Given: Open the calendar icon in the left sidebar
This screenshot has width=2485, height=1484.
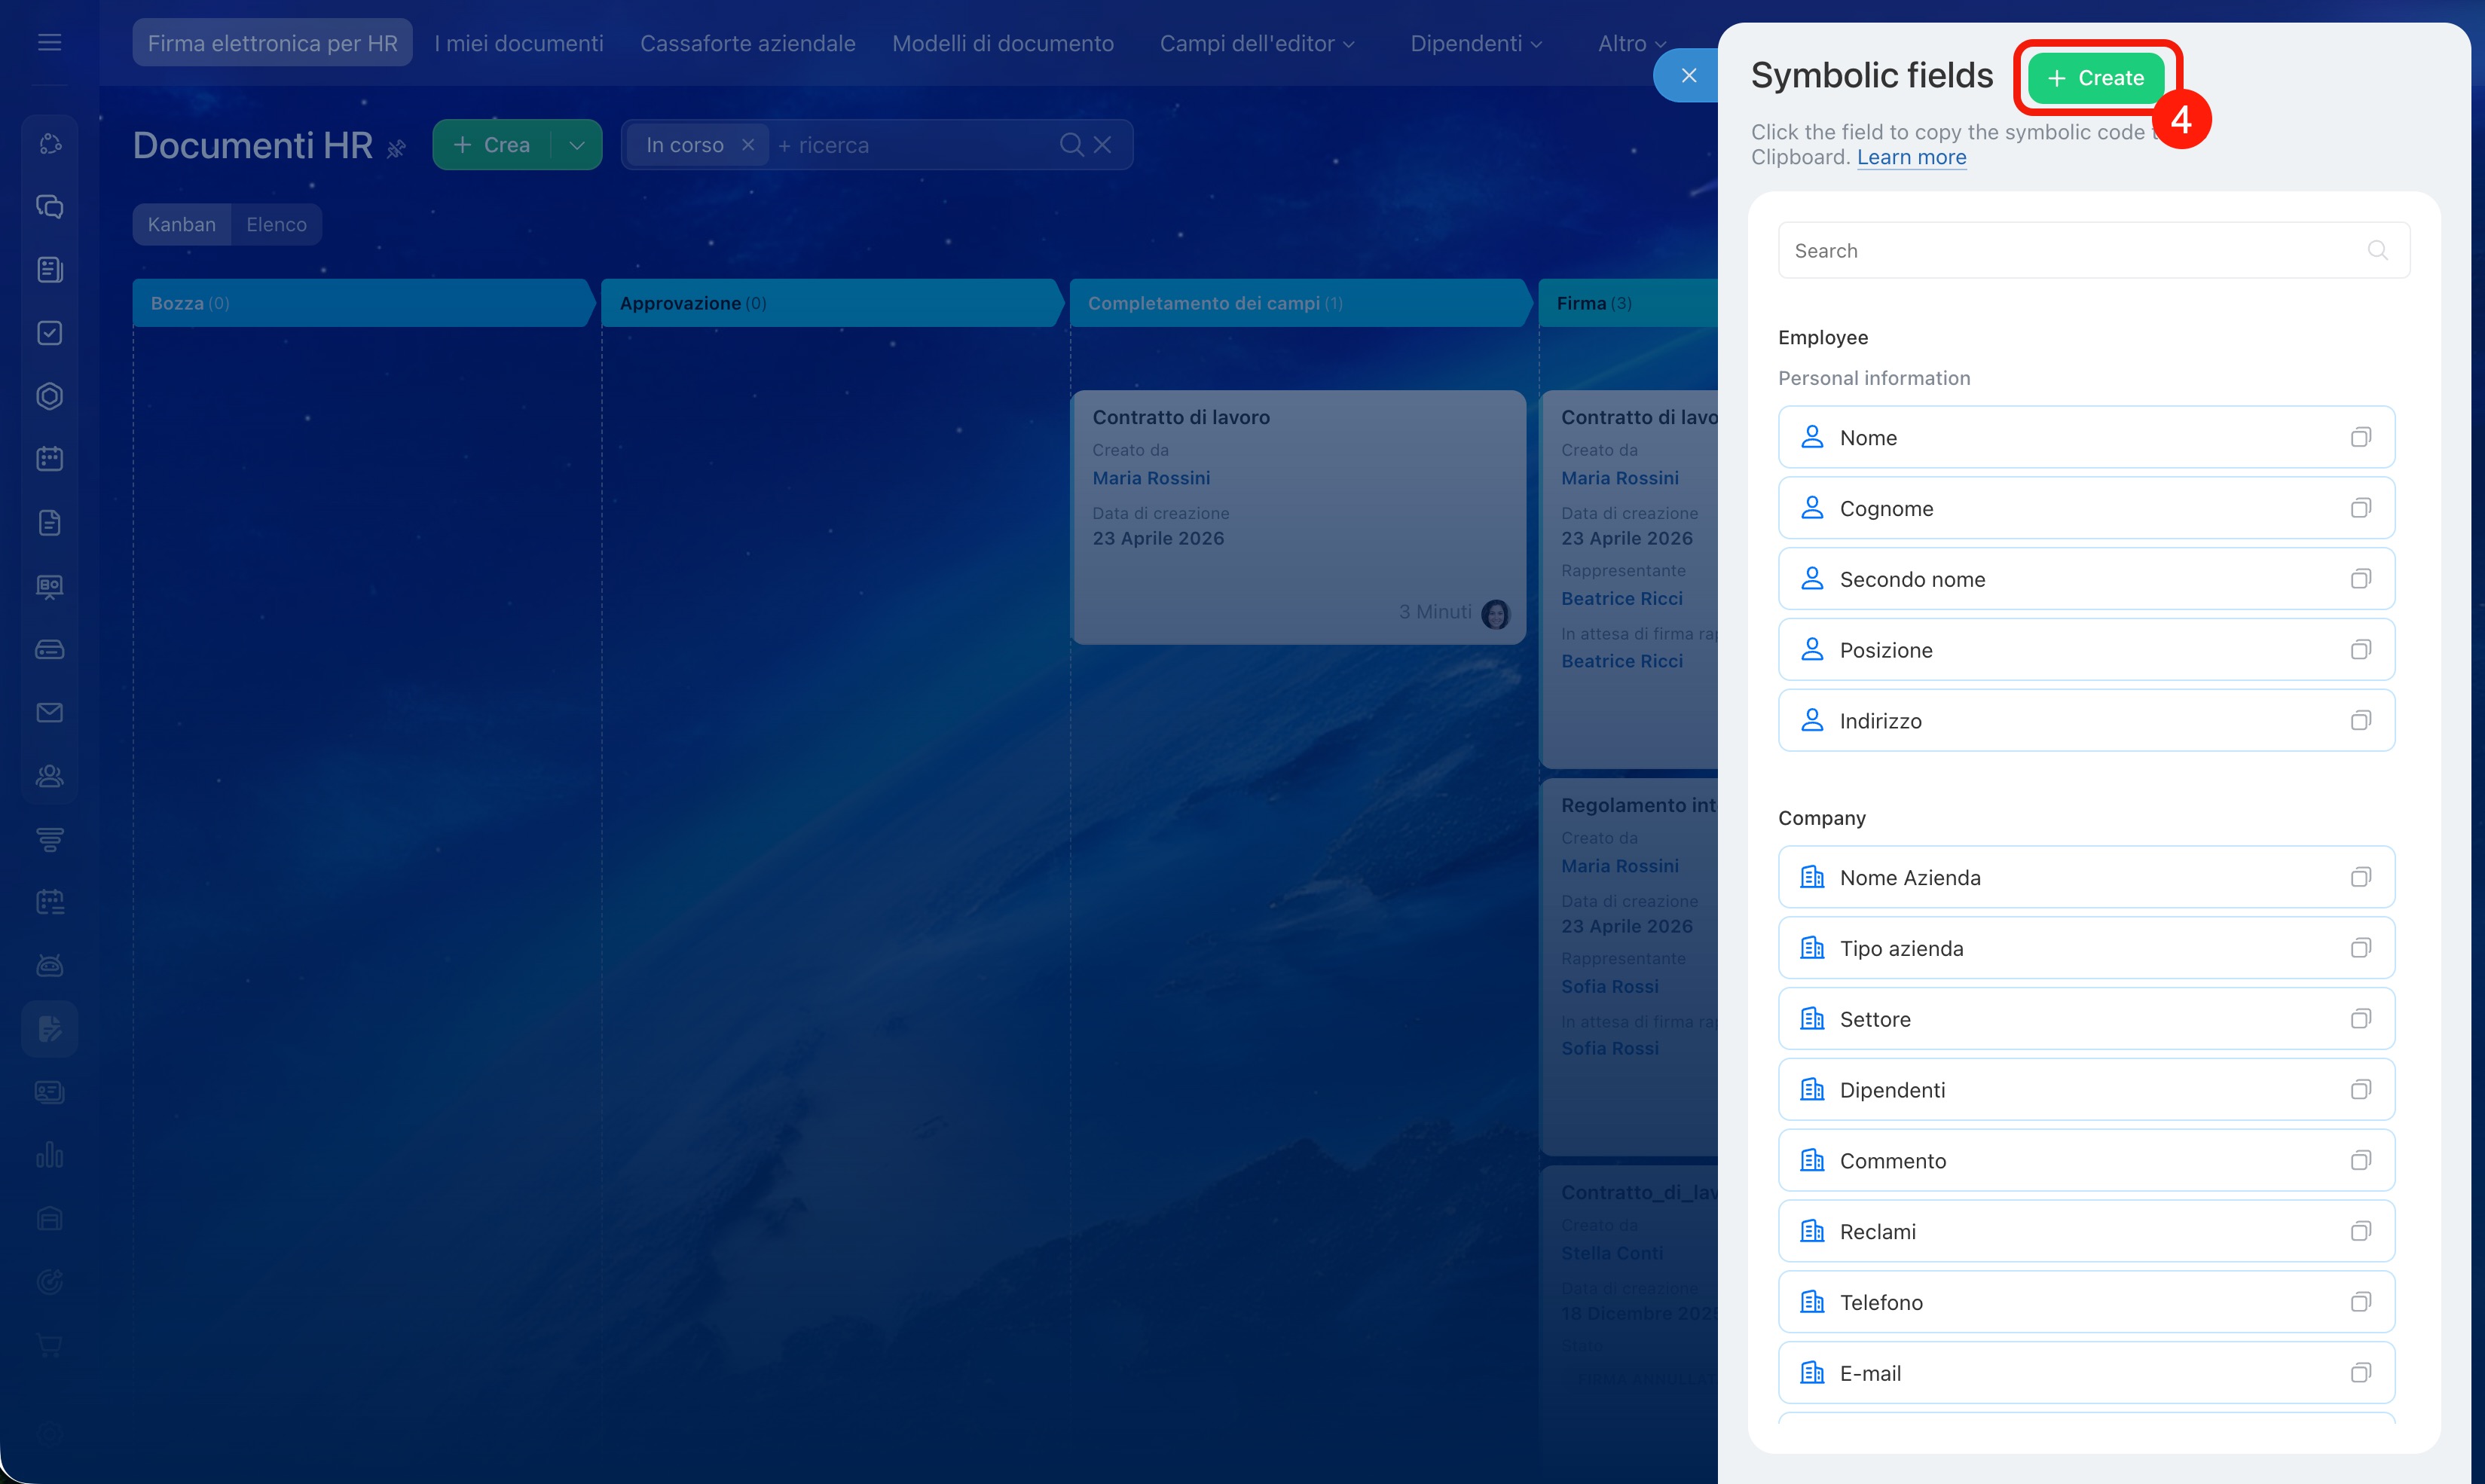Looking at the screenshot, I should click(49, 459).
